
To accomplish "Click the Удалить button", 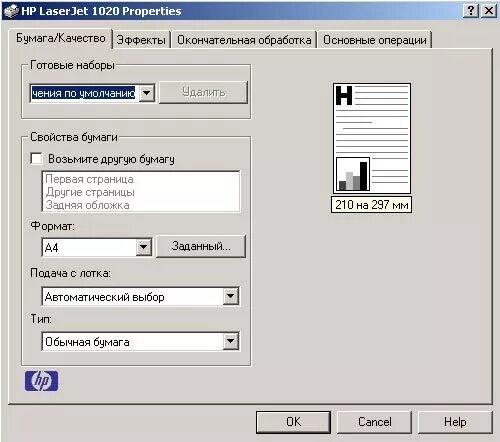I will [203, 92].
